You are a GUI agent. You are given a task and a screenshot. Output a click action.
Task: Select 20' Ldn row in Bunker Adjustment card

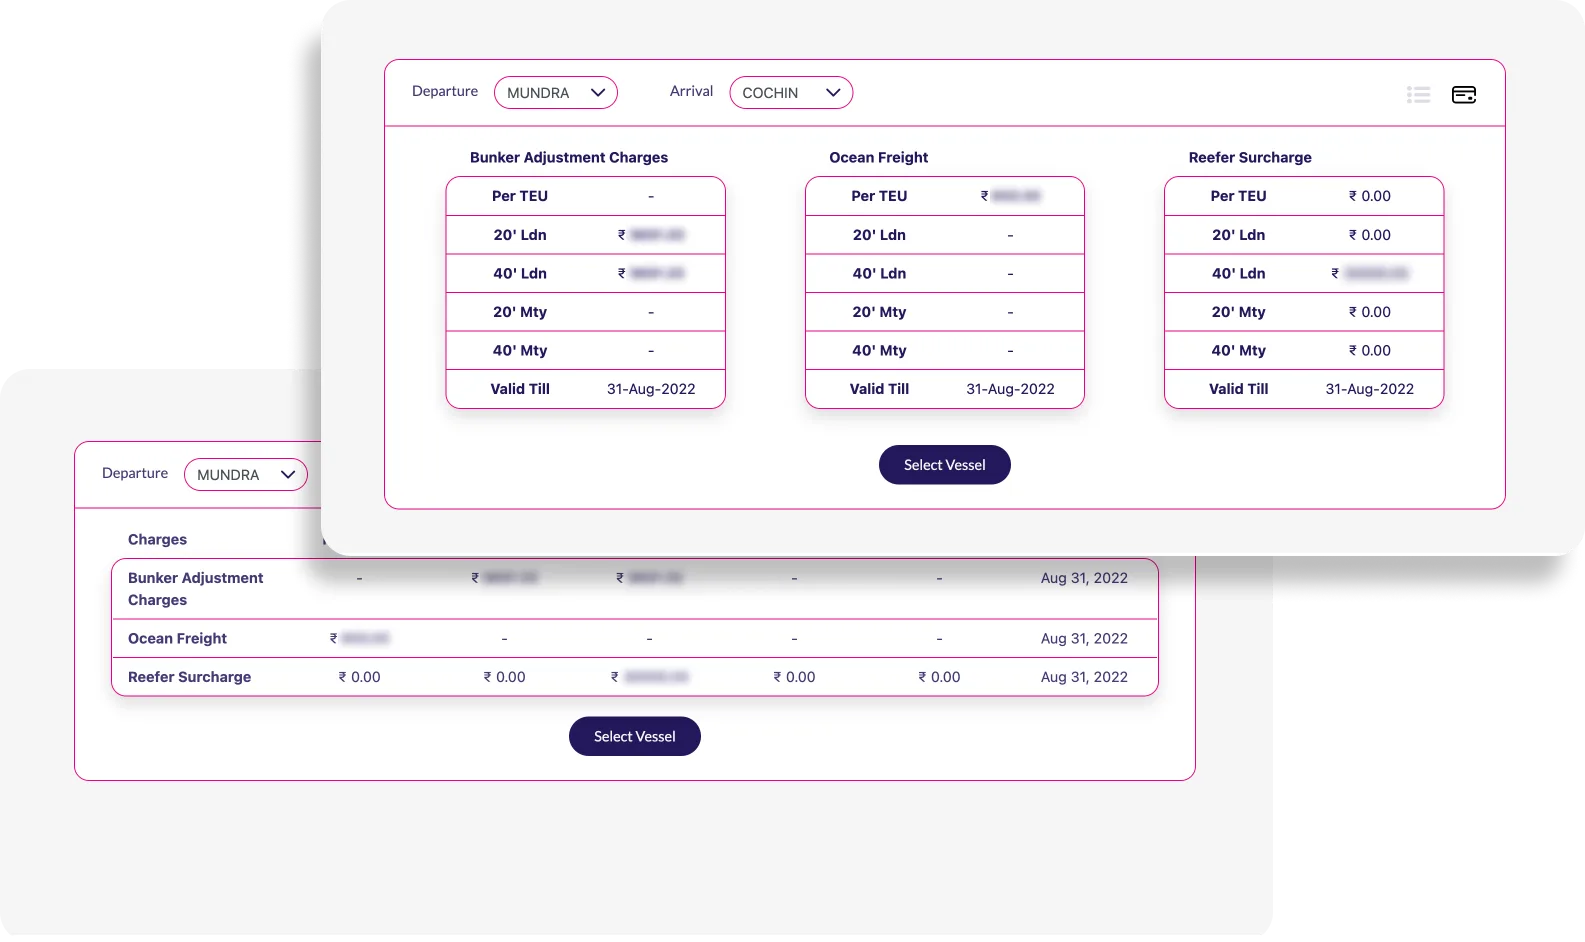click(585, 235)
